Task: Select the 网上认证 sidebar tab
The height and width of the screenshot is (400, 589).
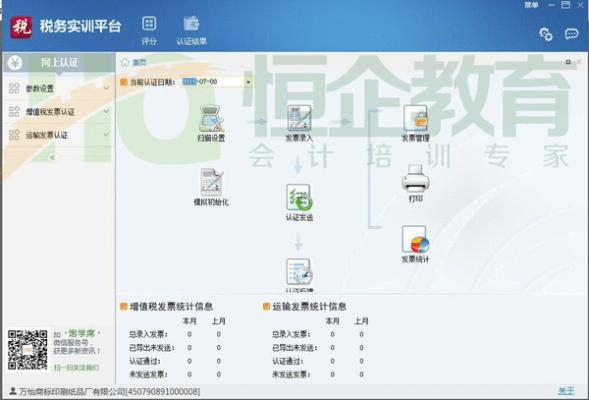Action: pyautogui.click(x=59, y=63)
